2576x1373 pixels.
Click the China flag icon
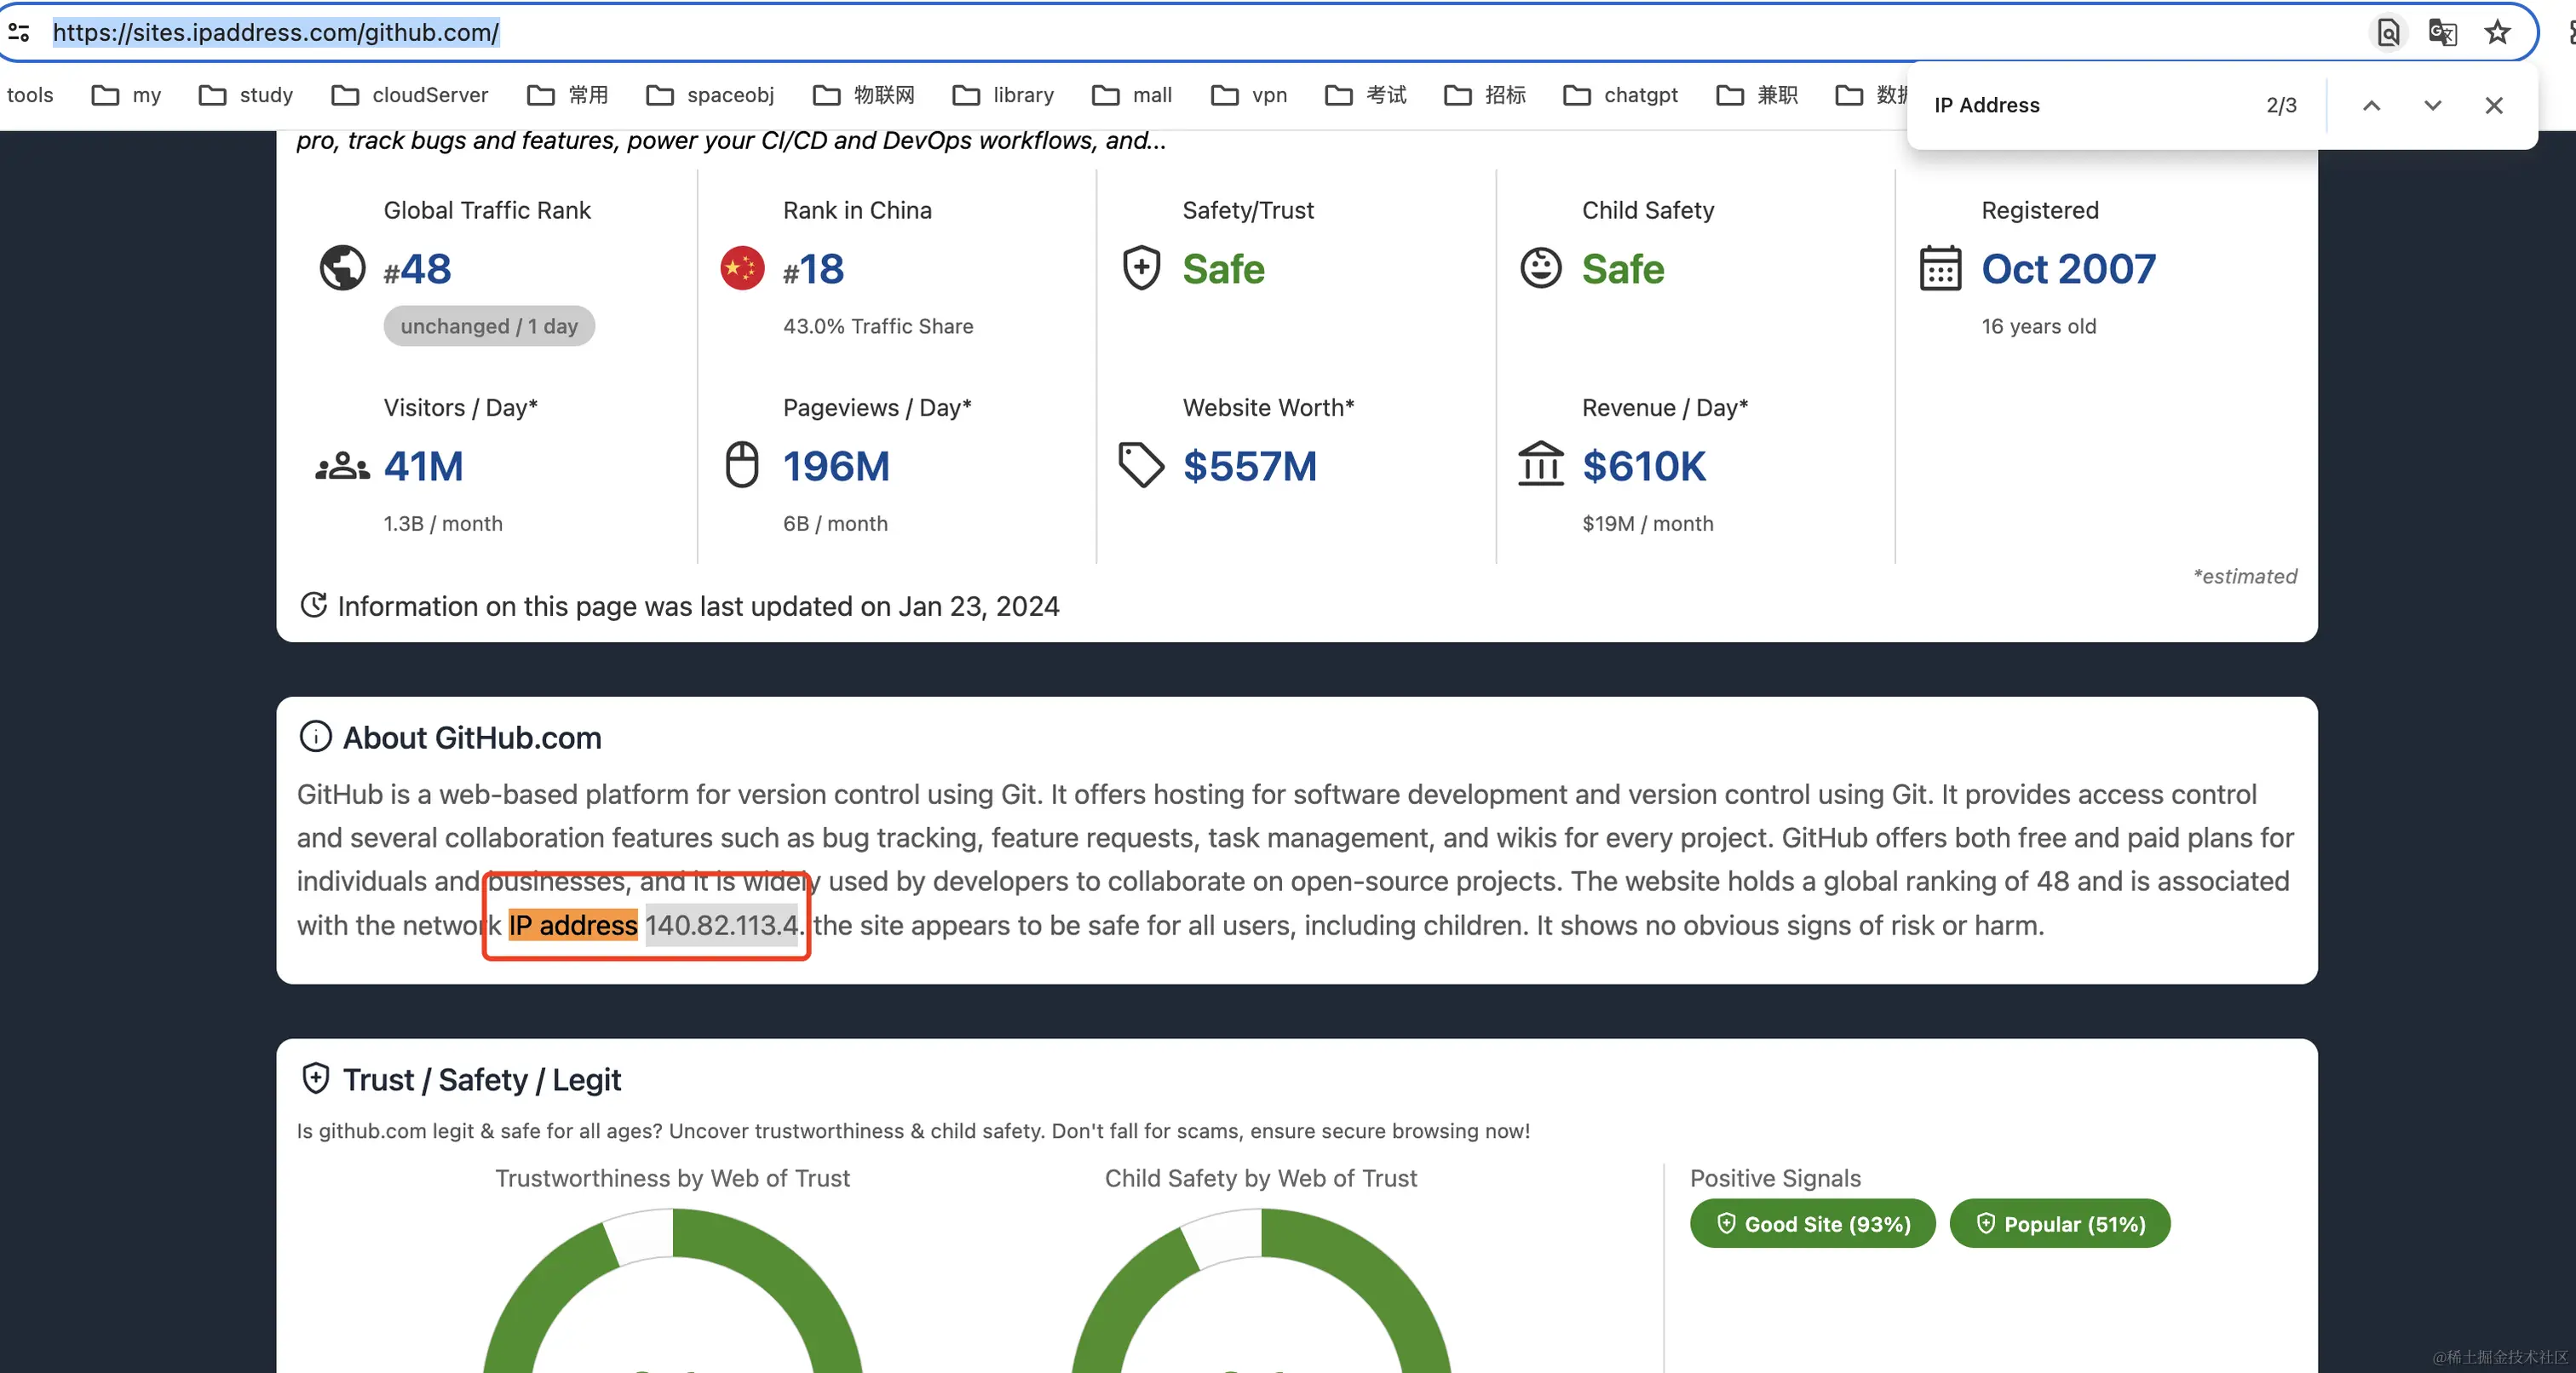coord(742,268)
